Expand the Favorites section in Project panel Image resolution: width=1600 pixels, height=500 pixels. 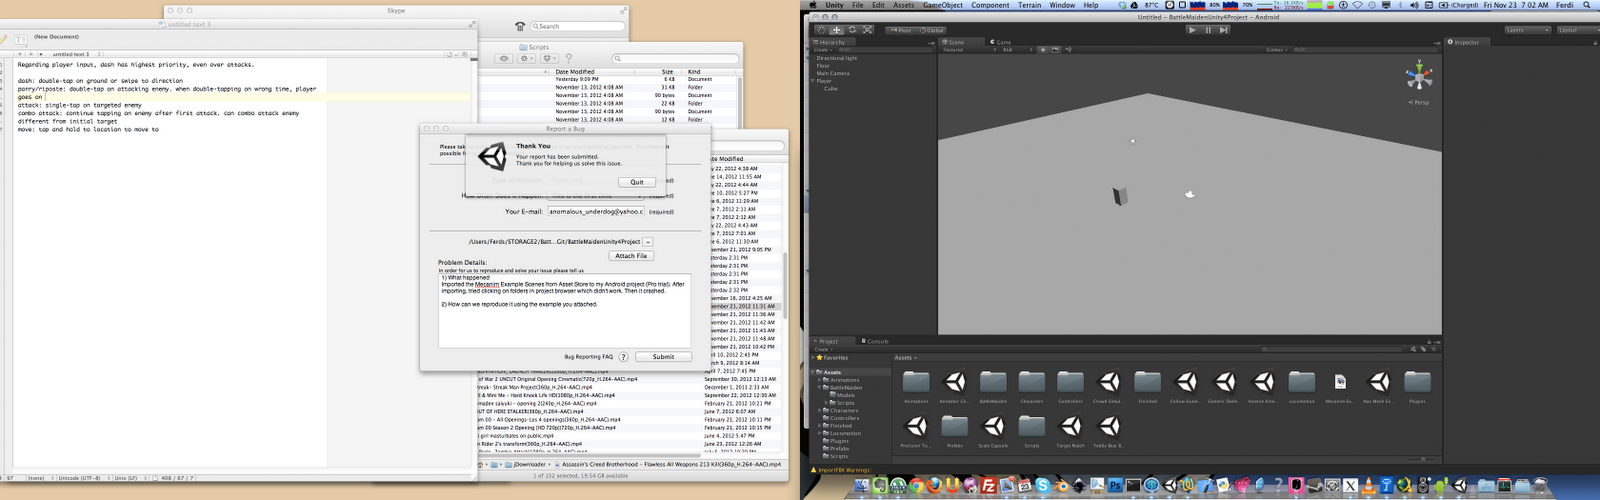click(x=815, y=357)
